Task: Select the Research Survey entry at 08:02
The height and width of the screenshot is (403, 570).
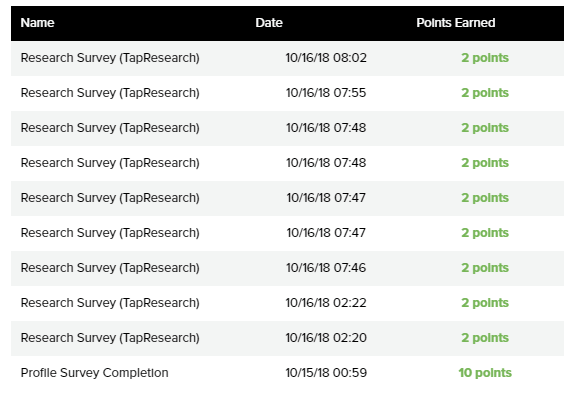Action: point(287,58)
